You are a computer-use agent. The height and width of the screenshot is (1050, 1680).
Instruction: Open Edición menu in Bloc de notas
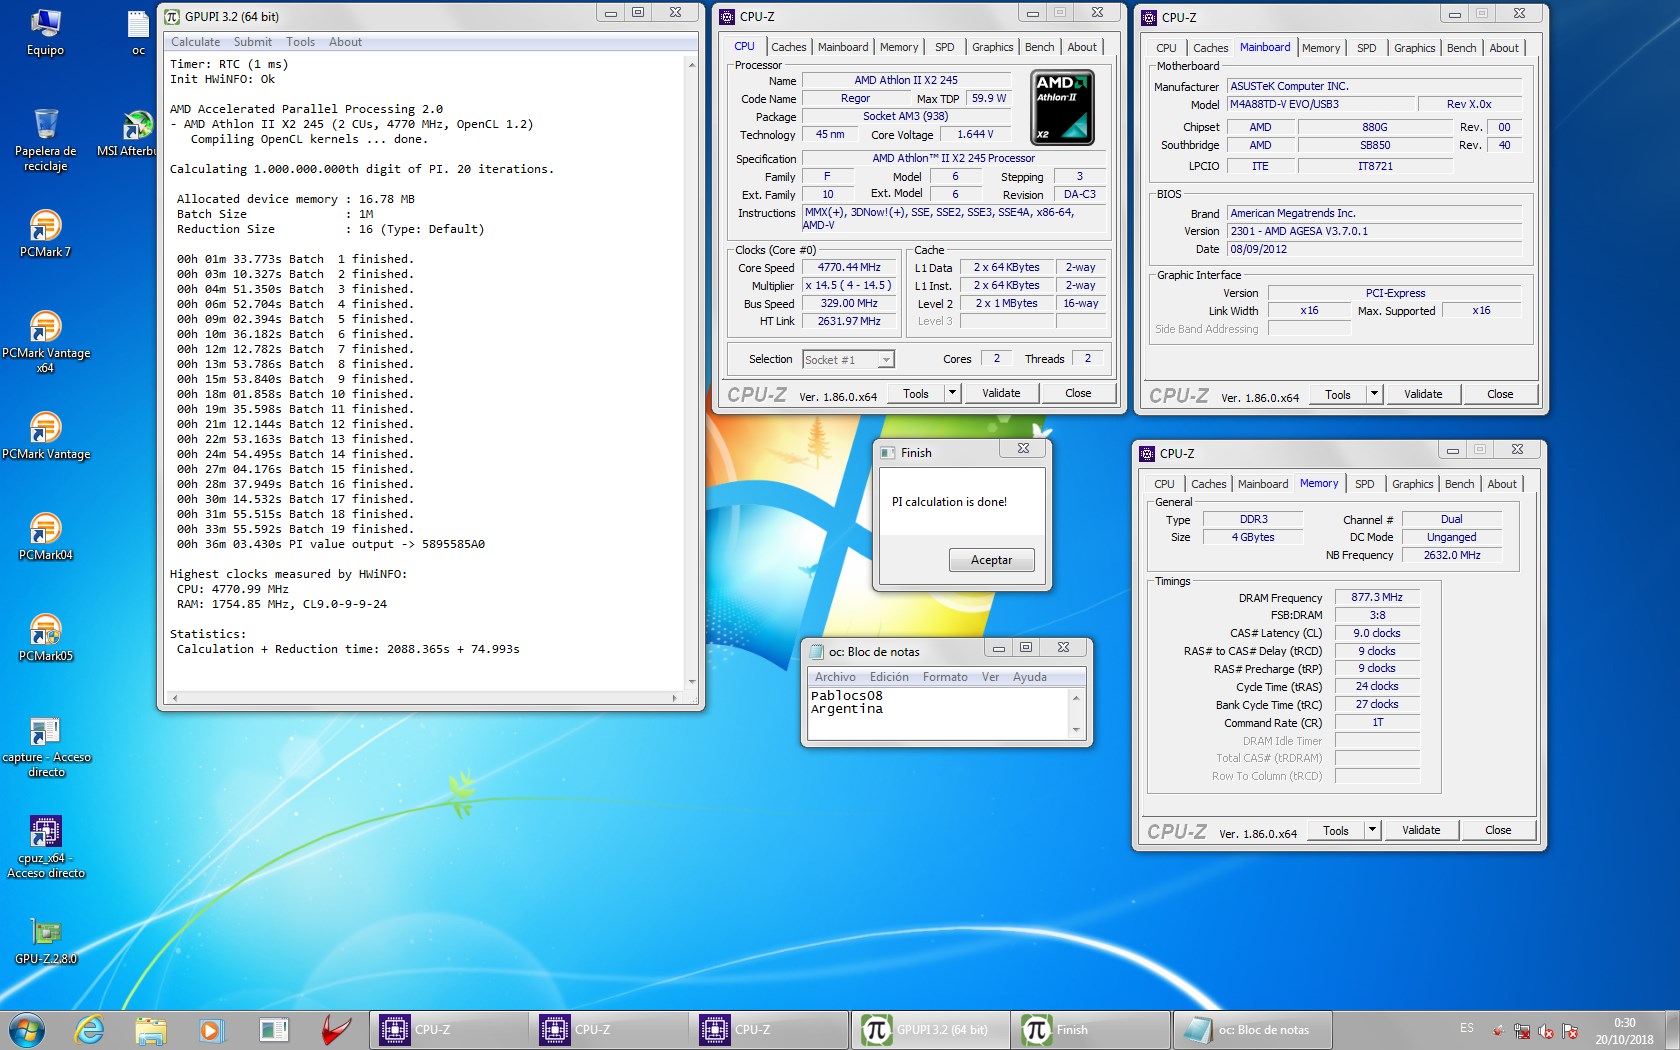point(889,677)
